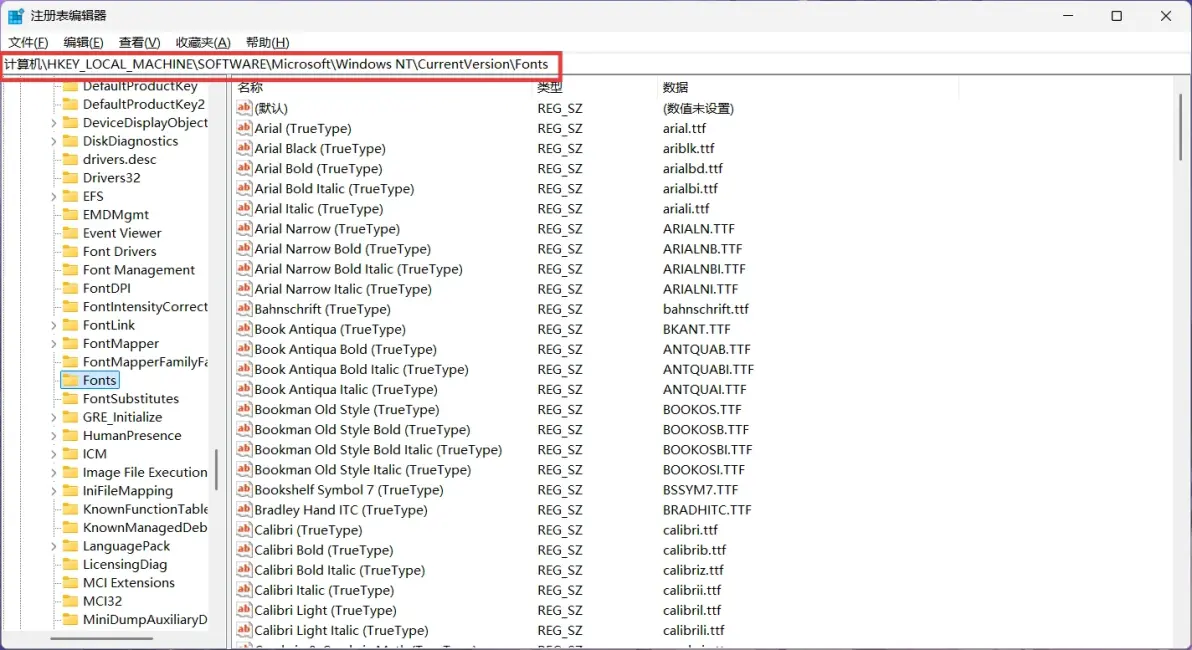Expand the LanguagePack key
This screenshot has width=1192, height=650.
coord(53,546)
